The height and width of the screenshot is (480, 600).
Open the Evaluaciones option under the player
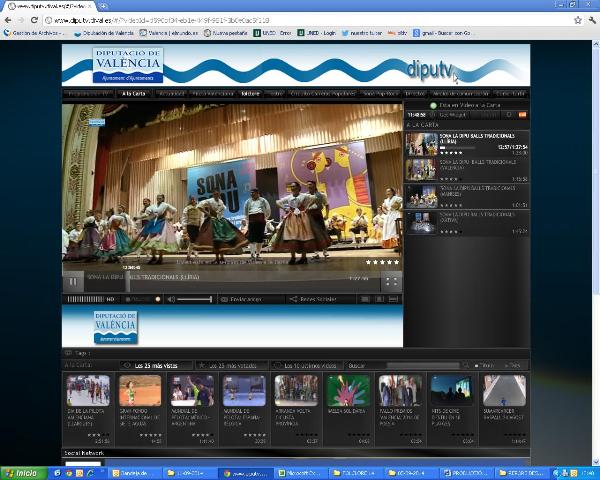(x=242, y=299)
